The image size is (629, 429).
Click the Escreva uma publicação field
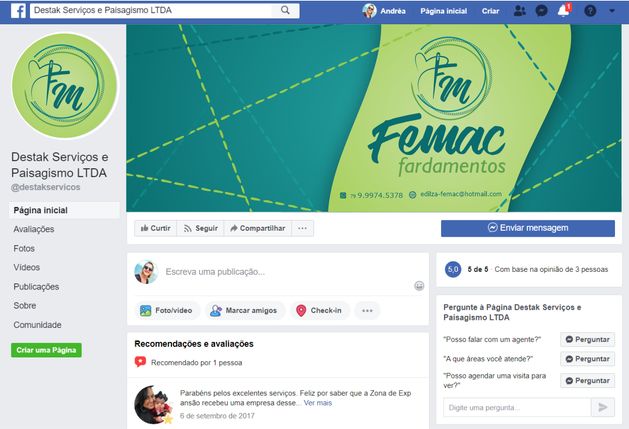tap(289, 272)
